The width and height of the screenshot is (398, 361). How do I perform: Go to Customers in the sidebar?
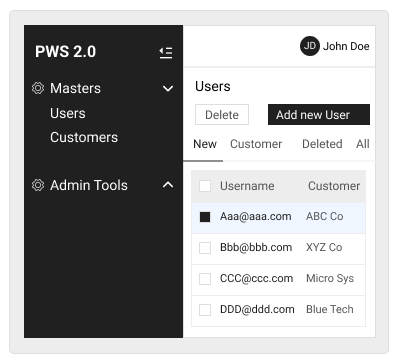point(84,137)
